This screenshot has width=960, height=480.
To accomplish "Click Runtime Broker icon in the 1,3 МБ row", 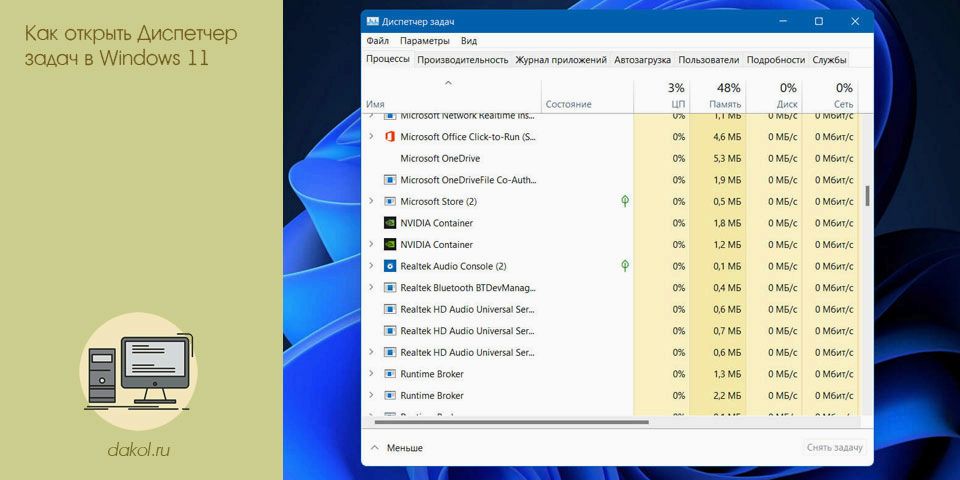I will click(389, 374).
